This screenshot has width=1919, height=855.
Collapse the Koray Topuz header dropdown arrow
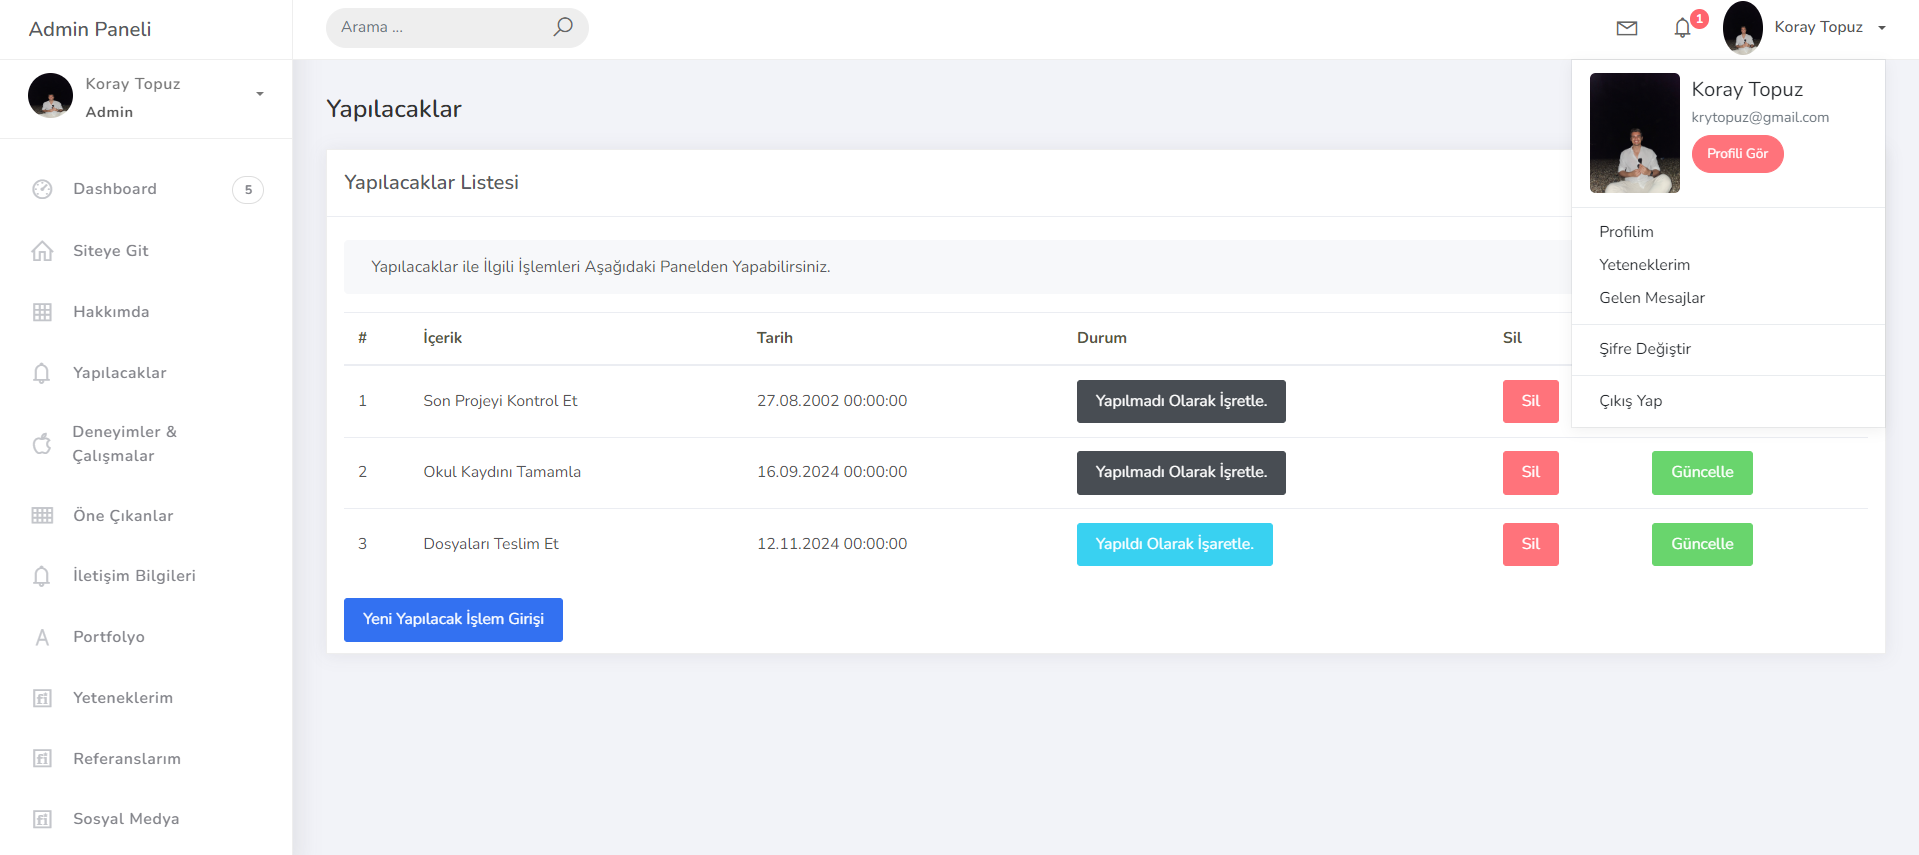point(1881,28)
